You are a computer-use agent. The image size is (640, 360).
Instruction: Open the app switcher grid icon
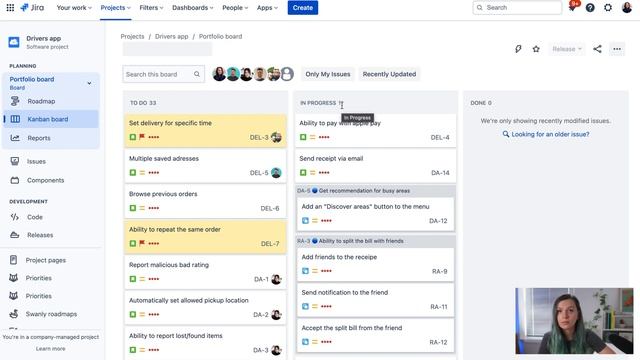(x=10, y=7)
